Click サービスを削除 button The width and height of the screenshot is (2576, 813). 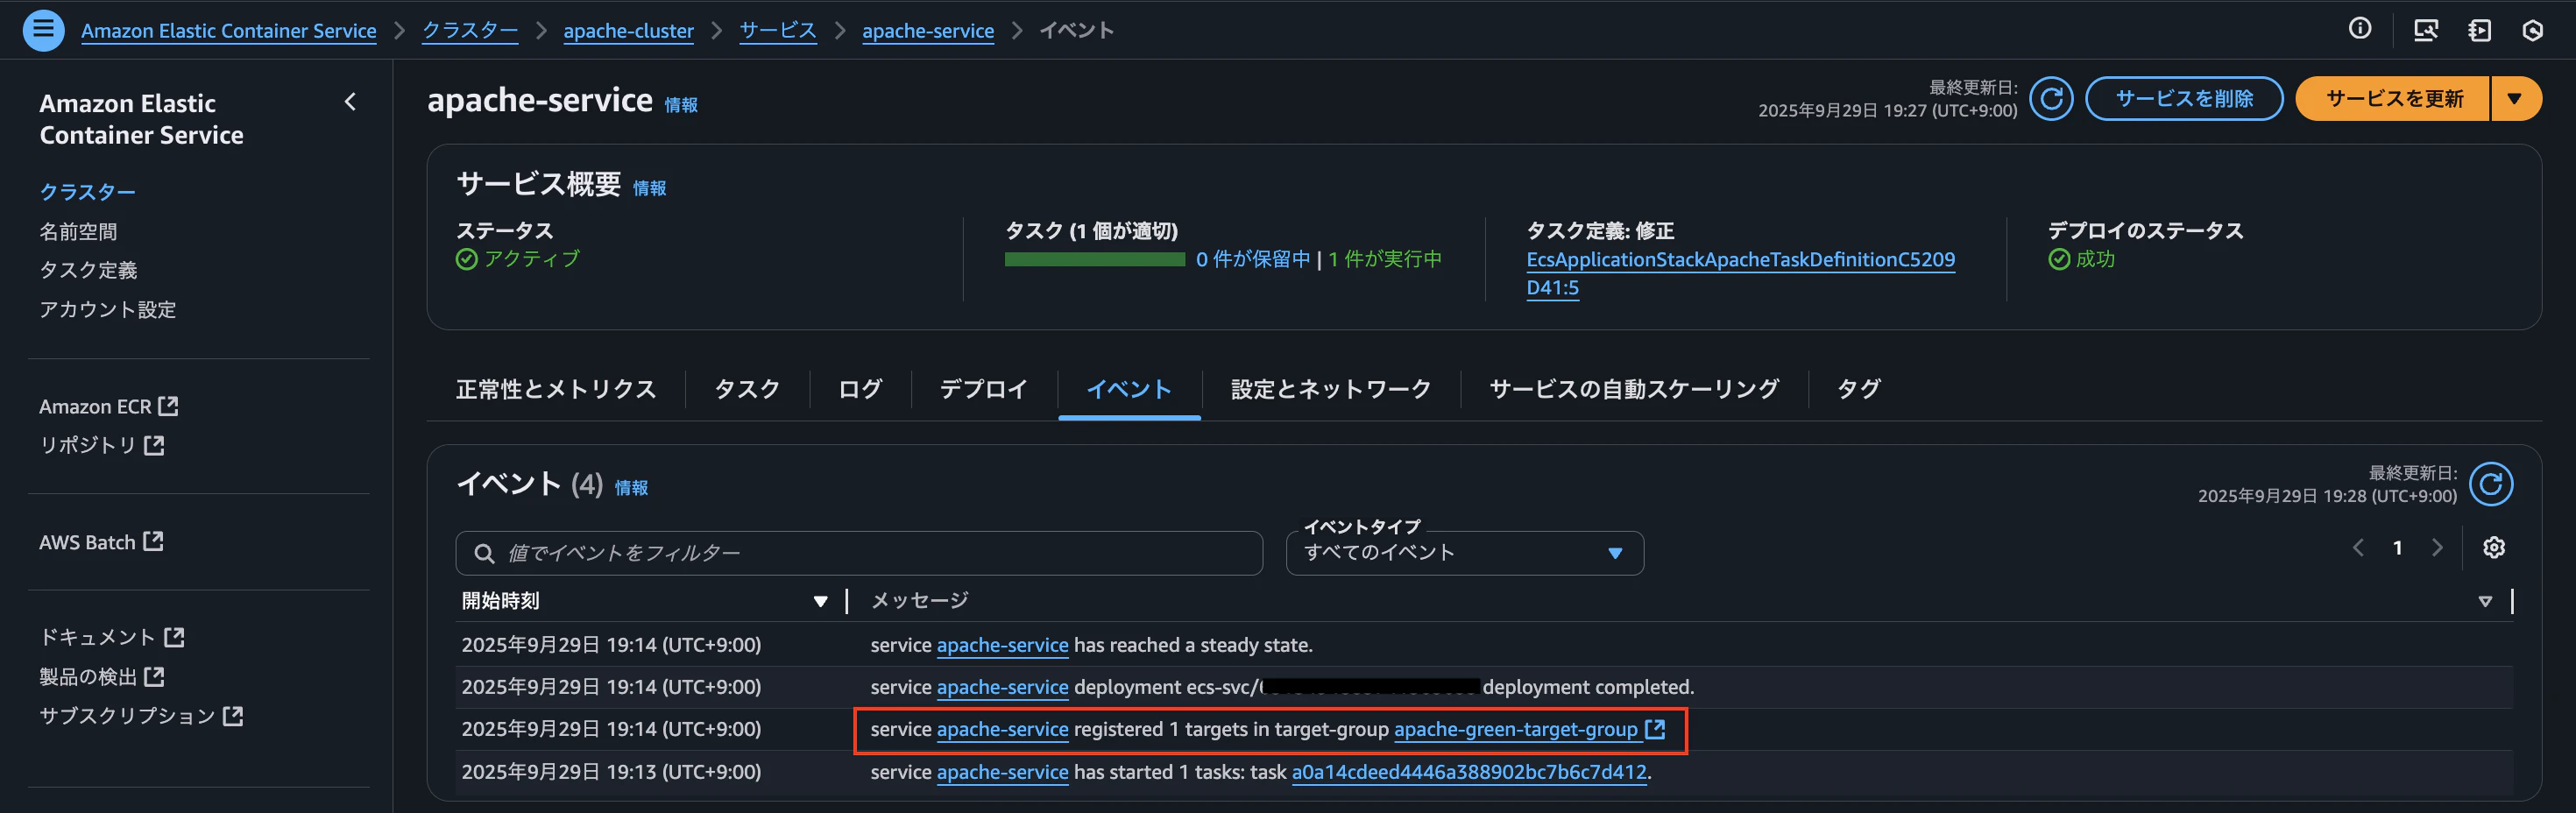click(2184, 98)
